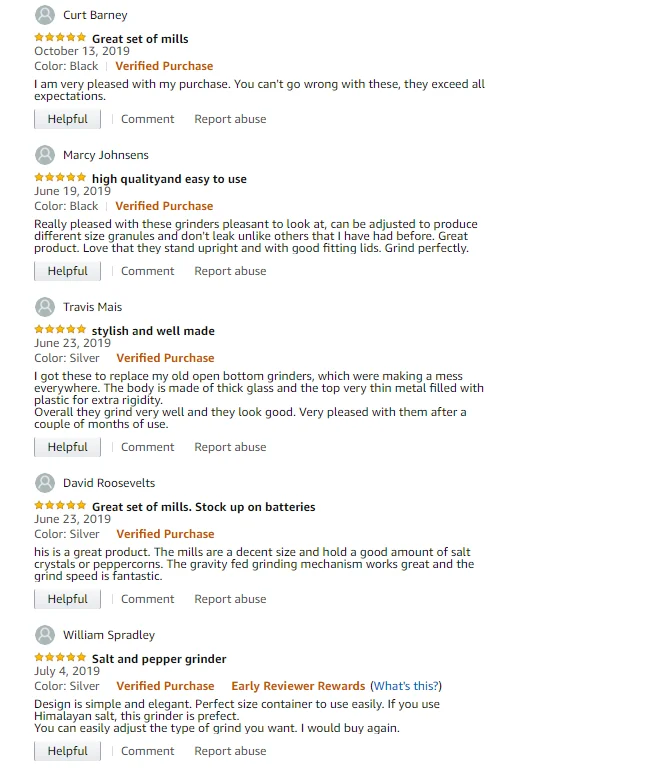Open 'high qualityand easy to use' review title
The width and height of the screenshot is (665, 773).
point(169,179)
